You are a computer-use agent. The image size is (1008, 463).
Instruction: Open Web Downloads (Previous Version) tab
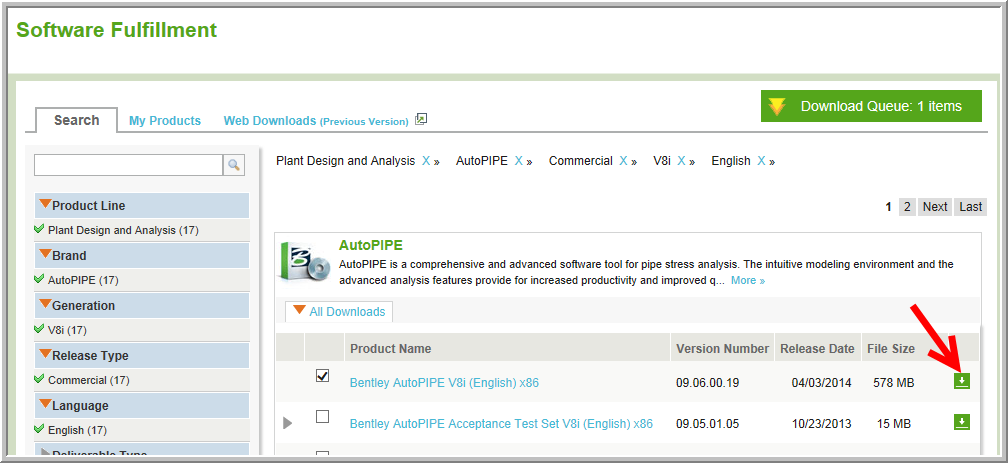coord(316,121)
